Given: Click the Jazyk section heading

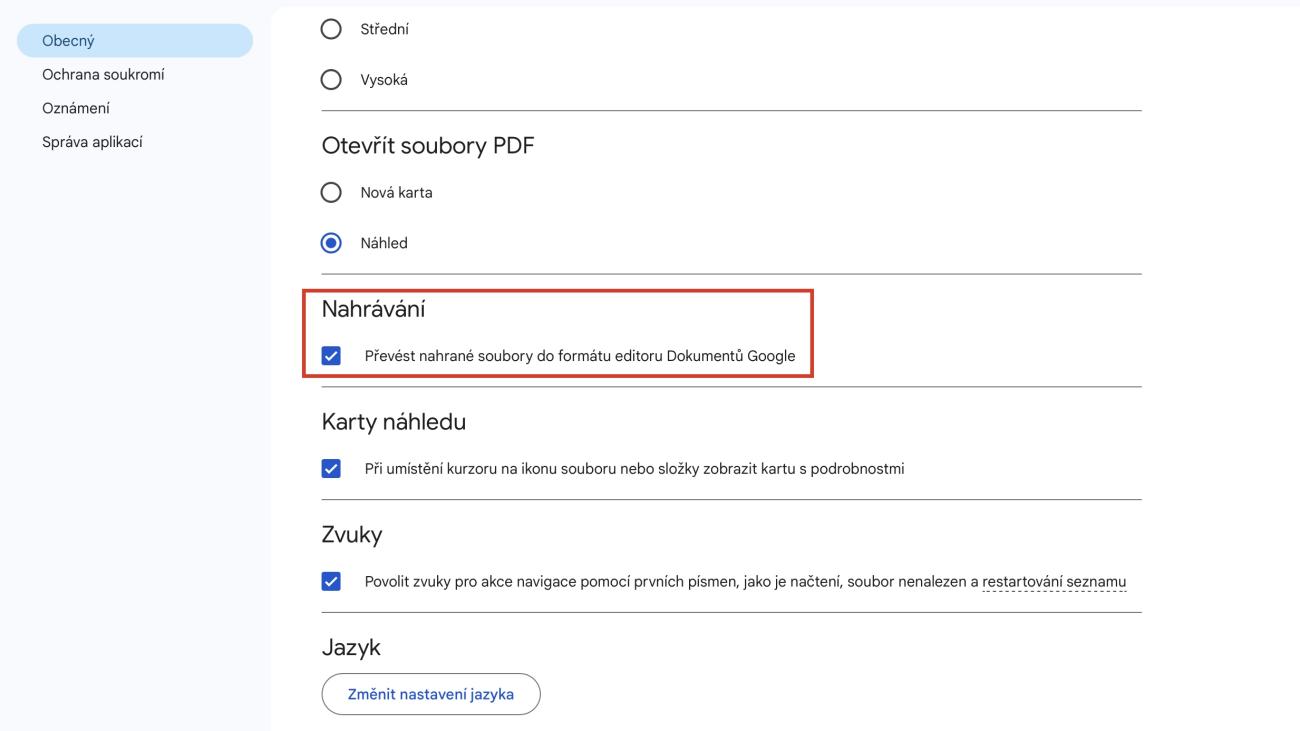Looking at the screenshot, I should [351, 648].
